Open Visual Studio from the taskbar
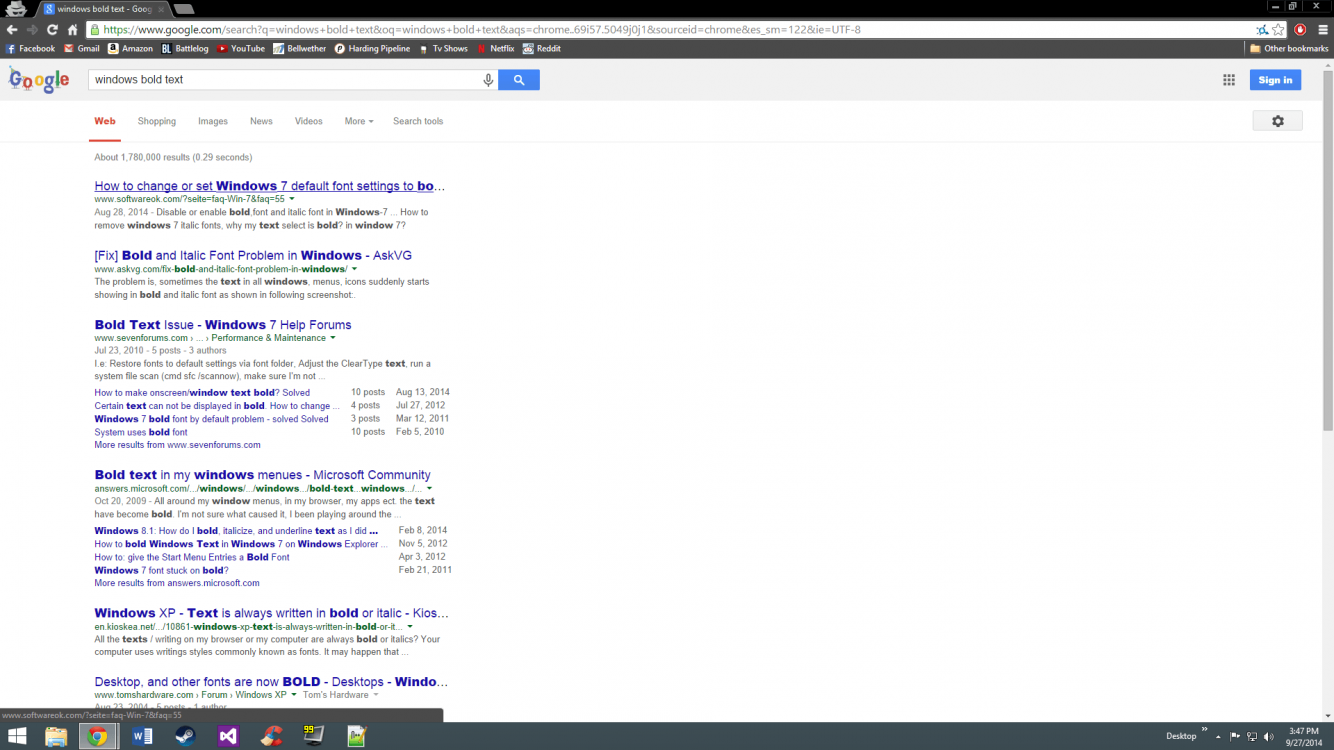The image size is (1334, 750). (x=228, y=737)
